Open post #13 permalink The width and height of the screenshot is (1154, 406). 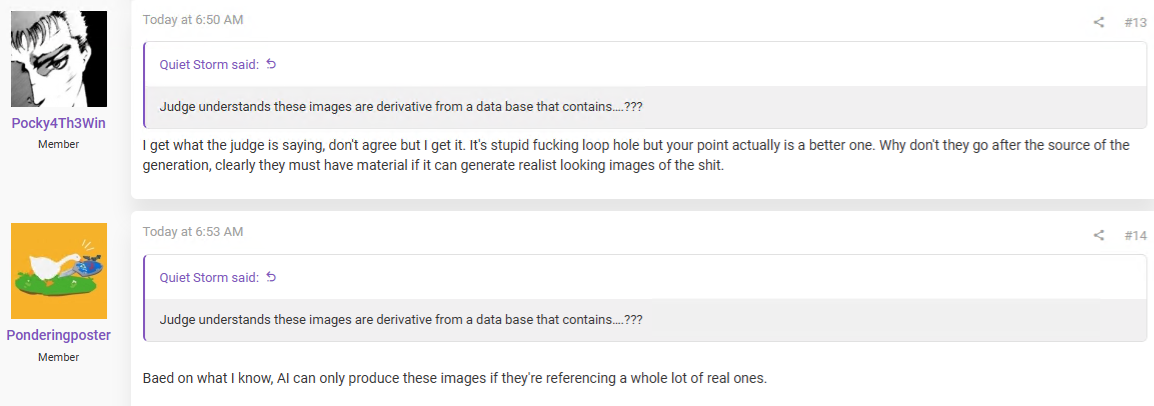(x=1136, y=23)
